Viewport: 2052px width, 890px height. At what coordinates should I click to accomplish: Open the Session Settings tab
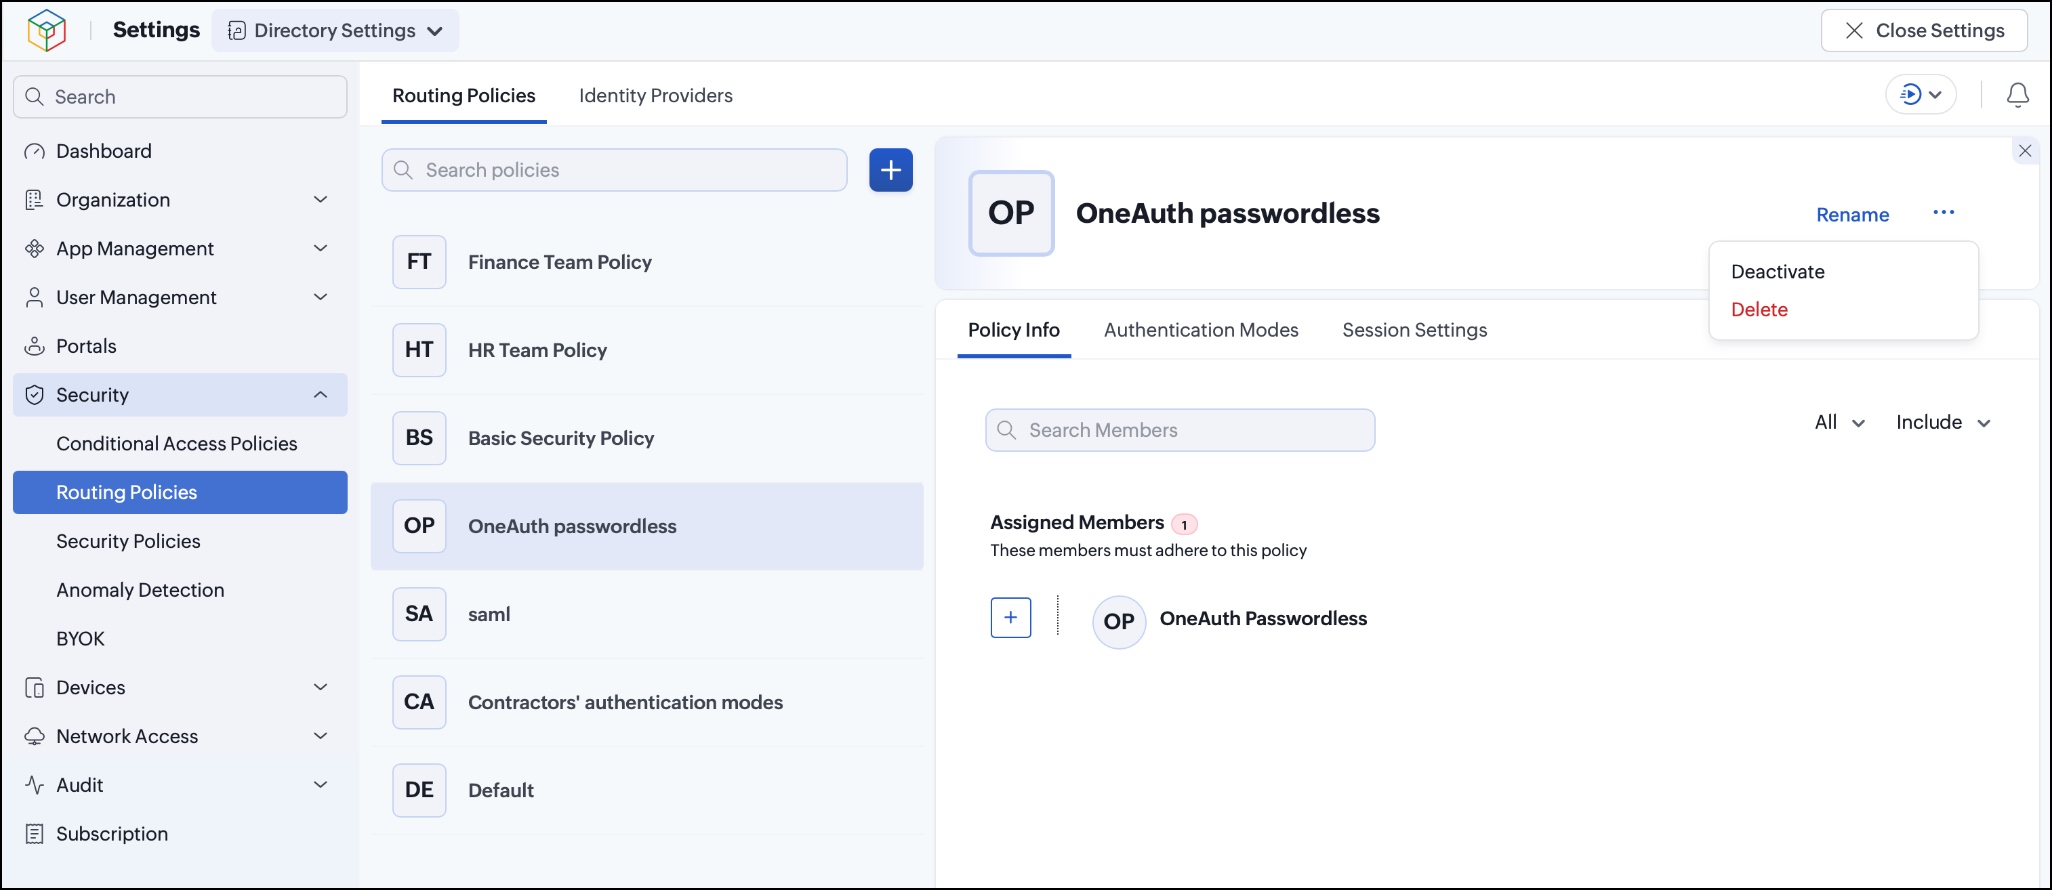1414,330
